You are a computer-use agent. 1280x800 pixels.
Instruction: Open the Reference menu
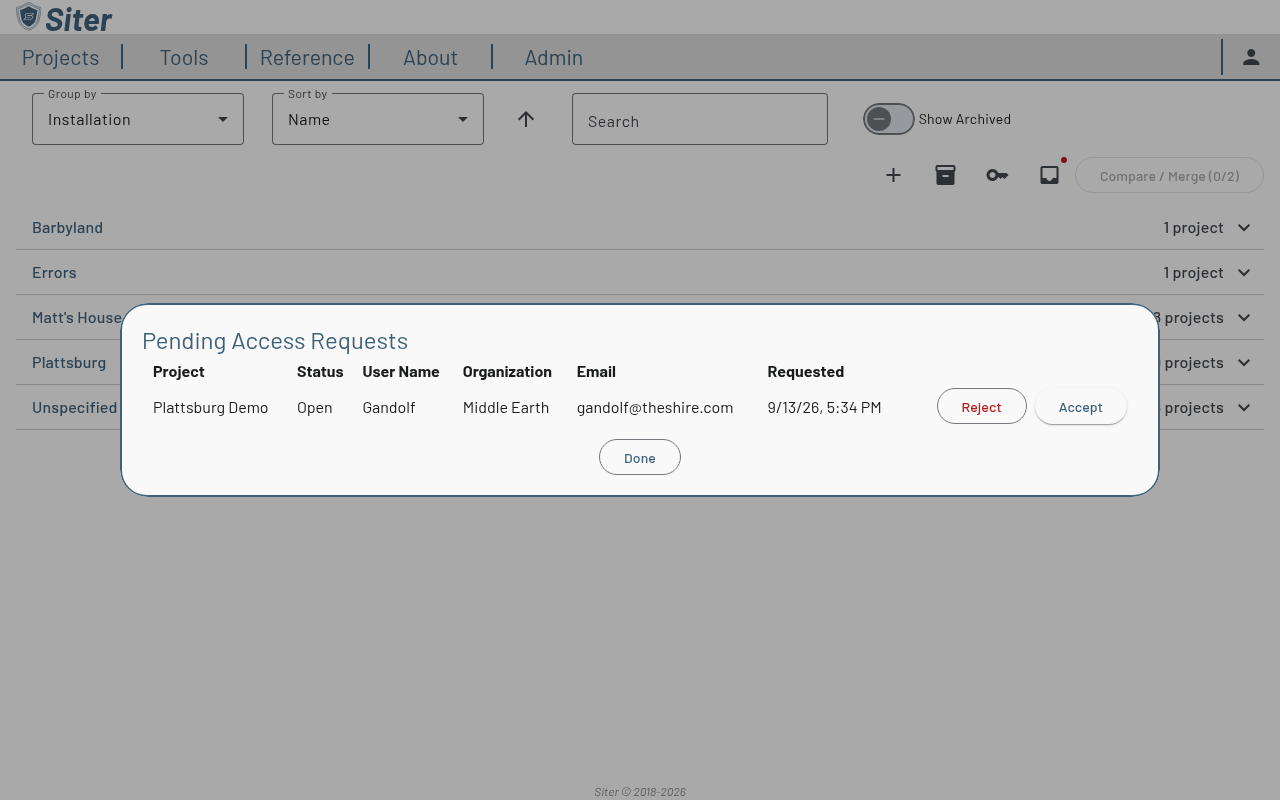307,57
